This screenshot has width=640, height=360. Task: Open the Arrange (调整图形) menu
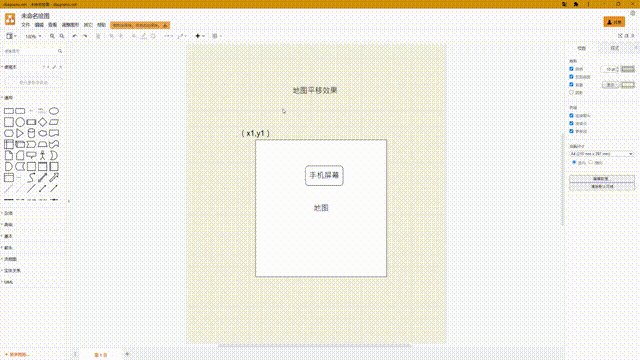tap(70, 25)
